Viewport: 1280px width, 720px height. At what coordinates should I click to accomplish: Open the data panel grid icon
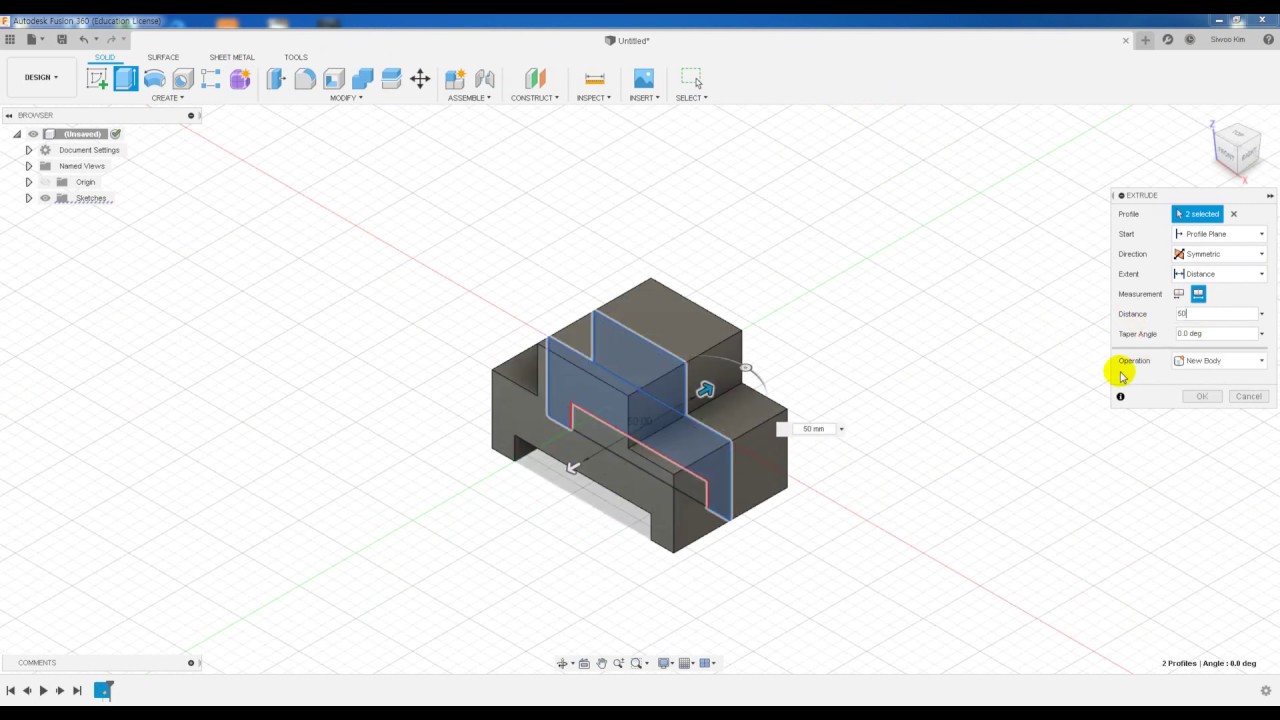click(x=10, y=40)
